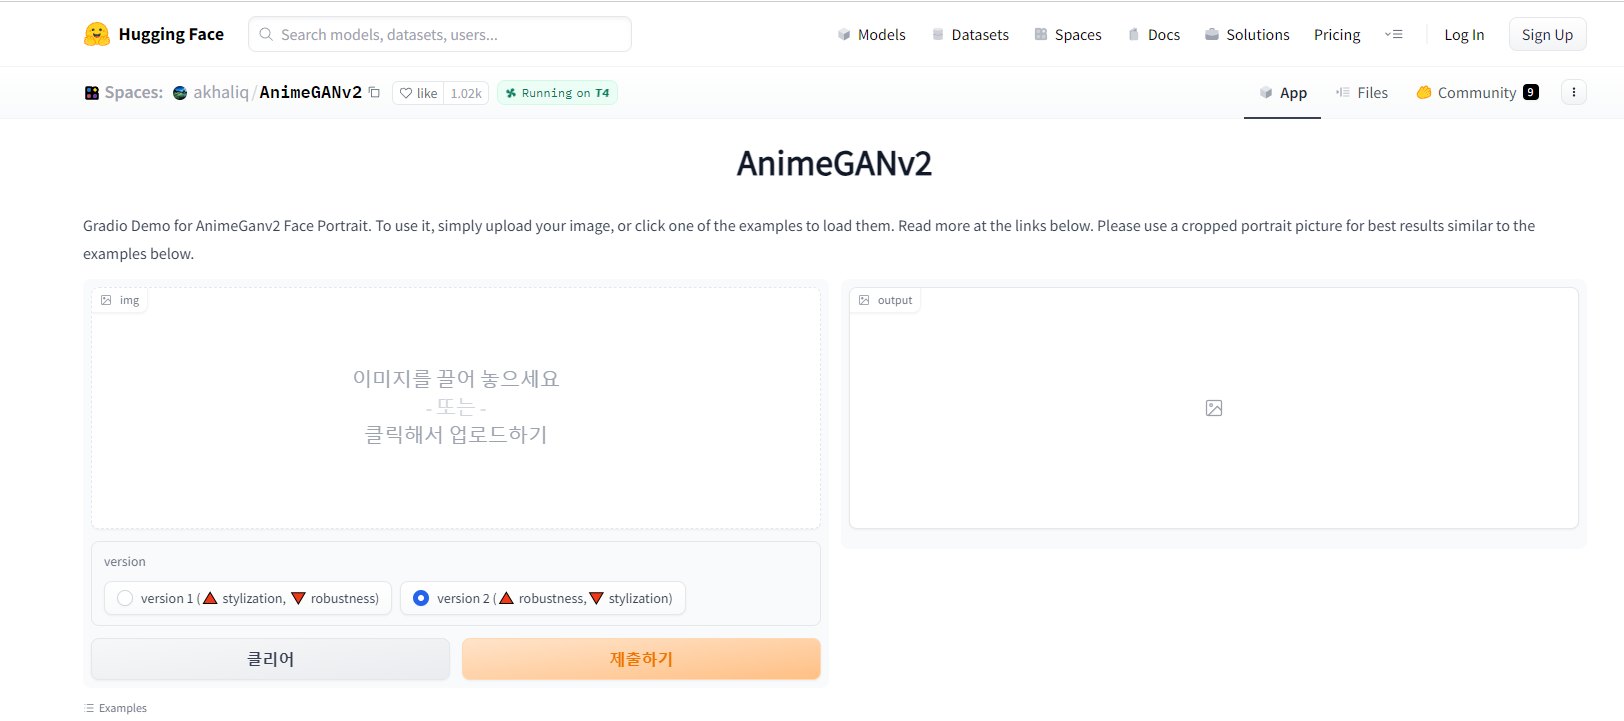The image size is (1624, 721).
Task: Click the Hugging Face emoji logo
Action: (96, 34)
